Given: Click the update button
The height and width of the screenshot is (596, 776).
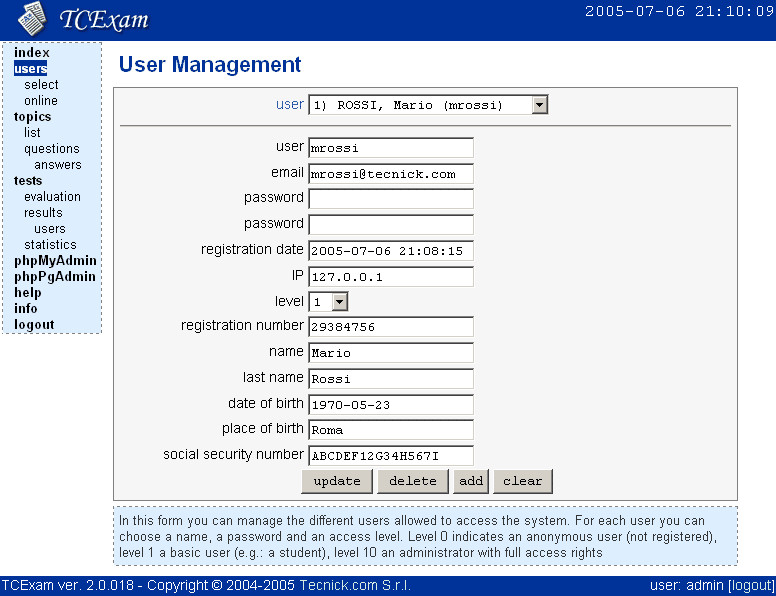Looking at the screenshot, I should (337, 481).
